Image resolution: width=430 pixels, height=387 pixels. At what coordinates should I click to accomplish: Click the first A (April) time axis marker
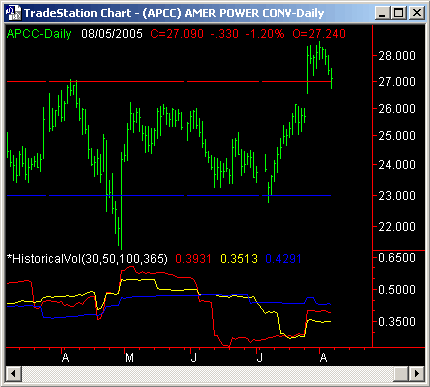[x=66, y=358]
